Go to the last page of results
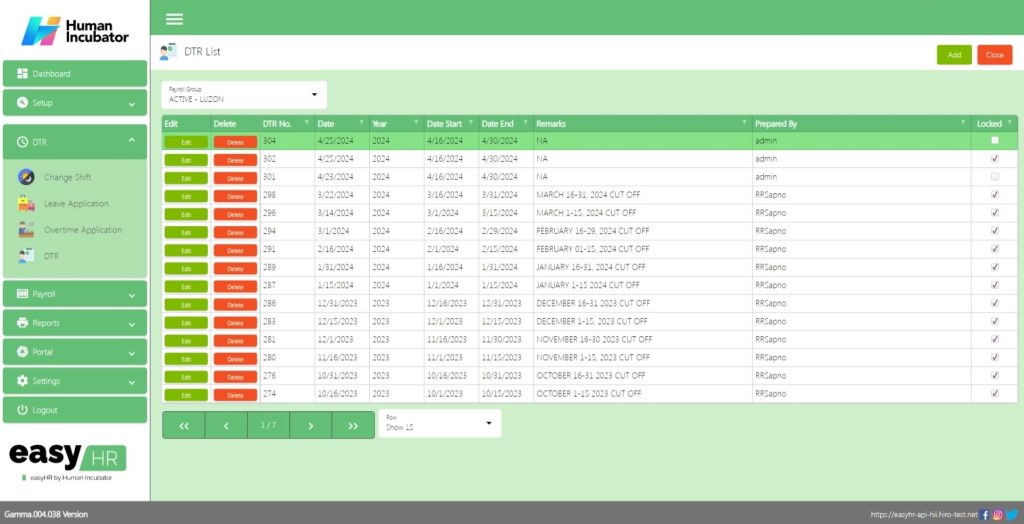Screen dimensions: 1024x524 pos(353,425)
